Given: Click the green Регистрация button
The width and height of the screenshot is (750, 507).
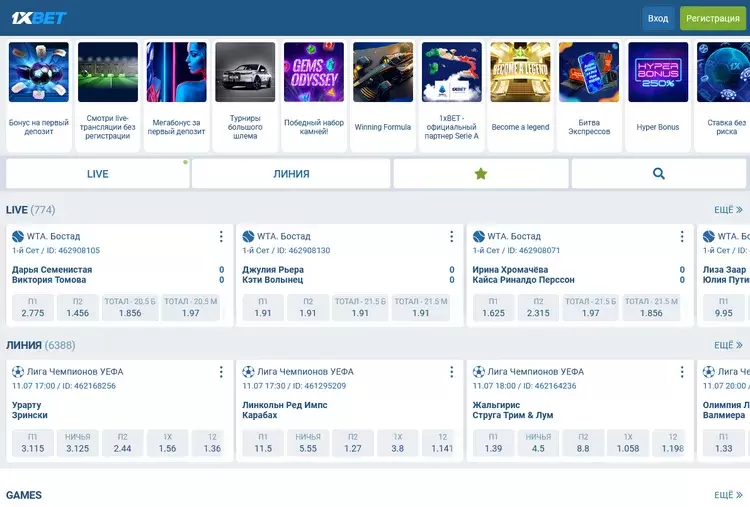Looking at the screenshot, I should point(713,18).
